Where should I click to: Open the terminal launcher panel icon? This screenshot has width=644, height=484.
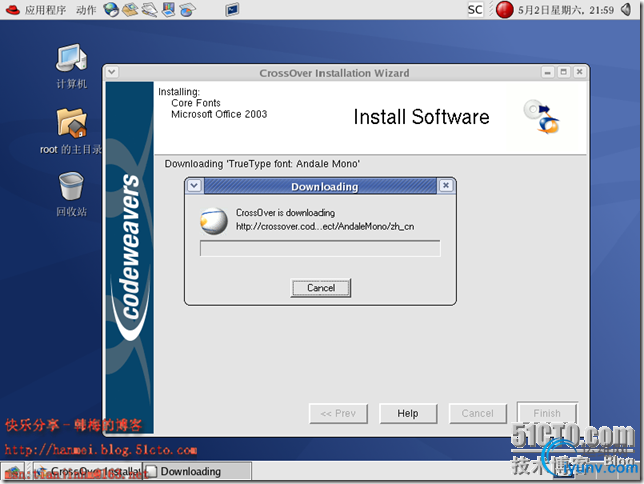pyautogui.click(x=232, y=10)
